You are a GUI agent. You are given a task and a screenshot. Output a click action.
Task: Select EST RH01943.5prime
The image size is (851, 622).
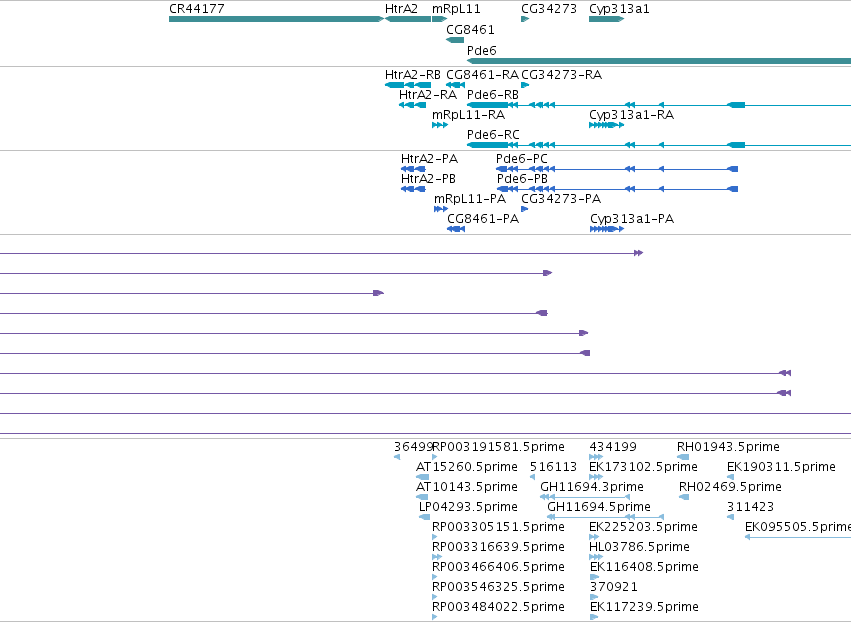pos(728,447)
